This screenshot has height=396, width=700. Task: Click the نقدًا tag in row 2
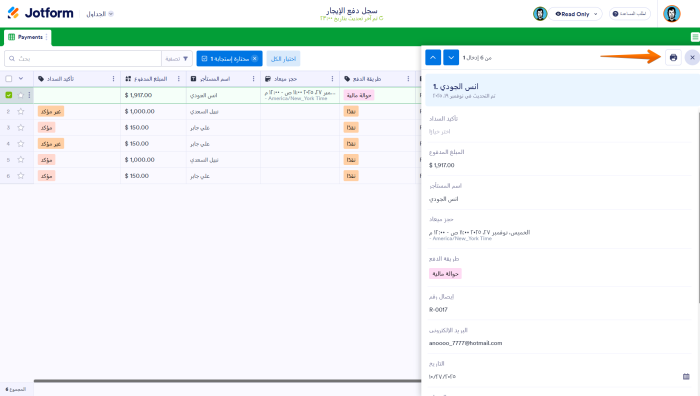pyautogui.click(x=351, y=111)
